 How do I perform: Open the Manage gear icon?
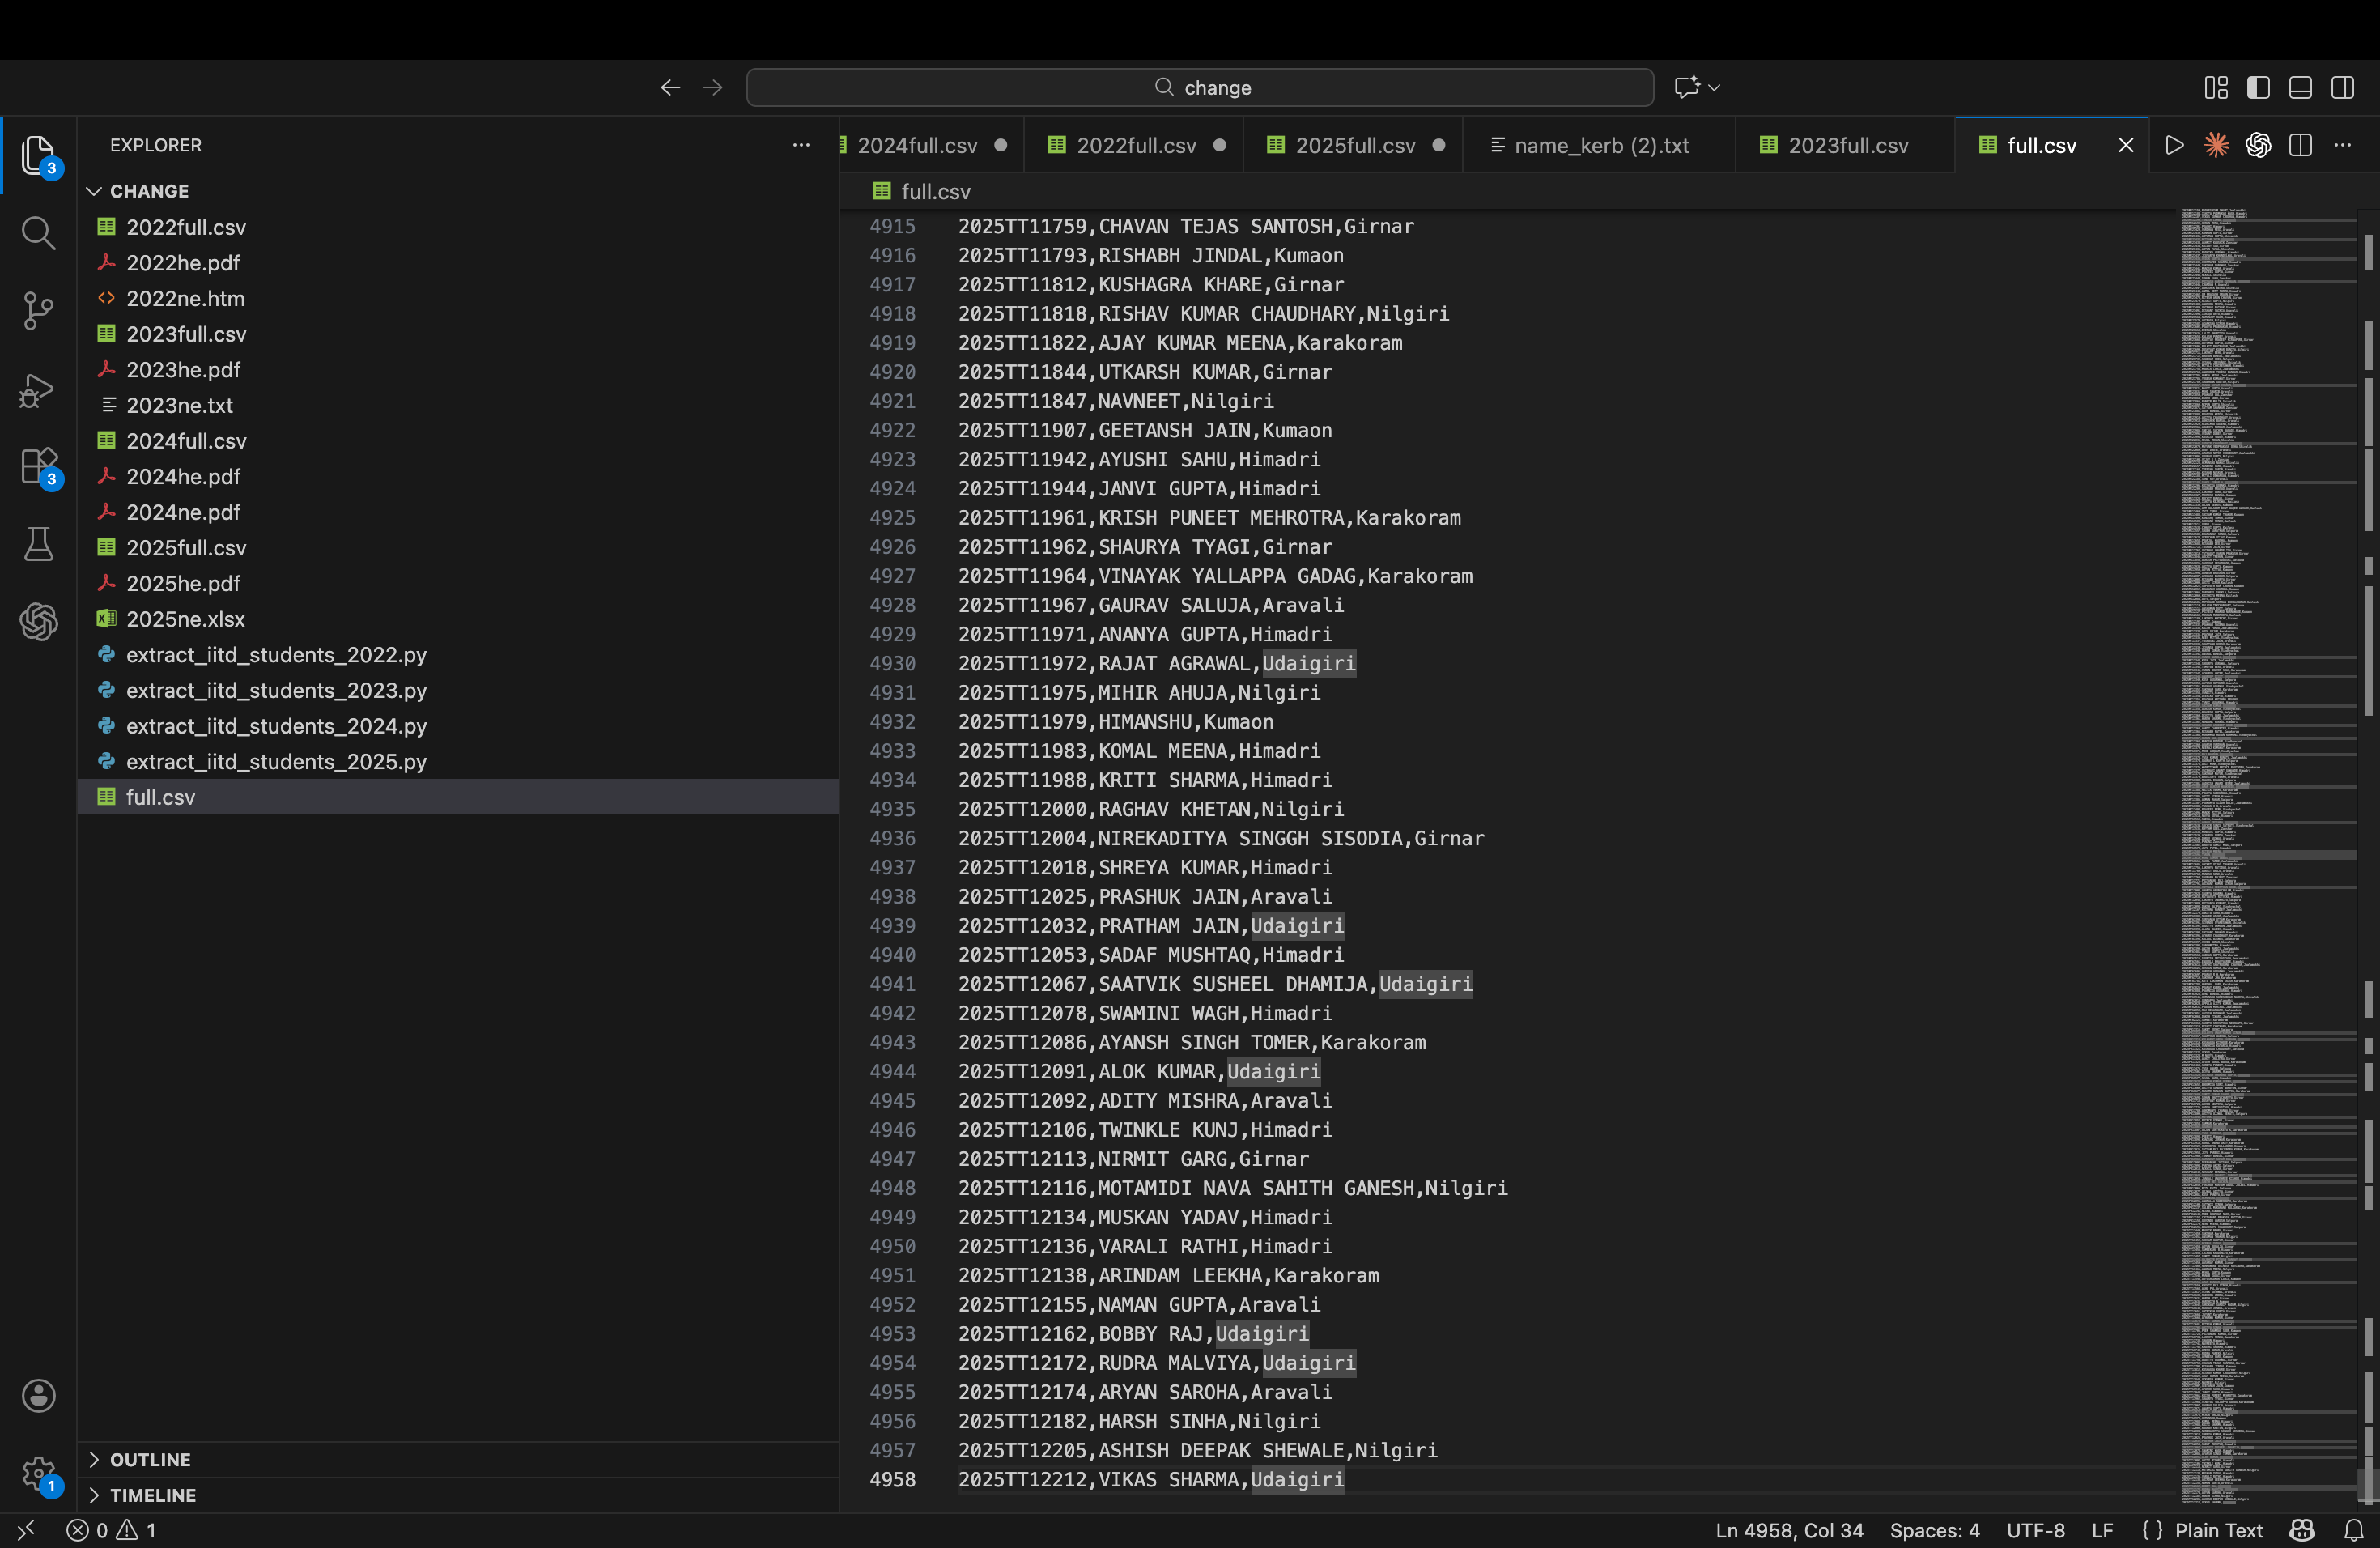[x=38, y=1473]
